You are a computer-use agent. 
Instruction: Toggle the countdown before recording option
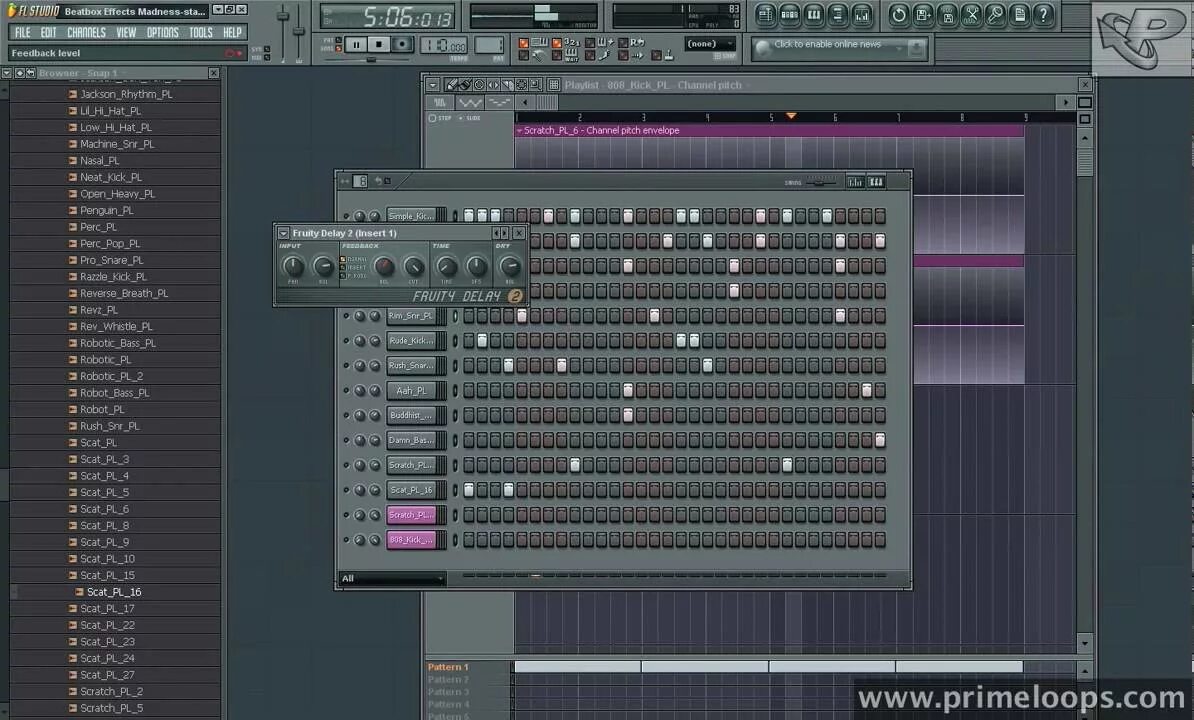point(557,43)
